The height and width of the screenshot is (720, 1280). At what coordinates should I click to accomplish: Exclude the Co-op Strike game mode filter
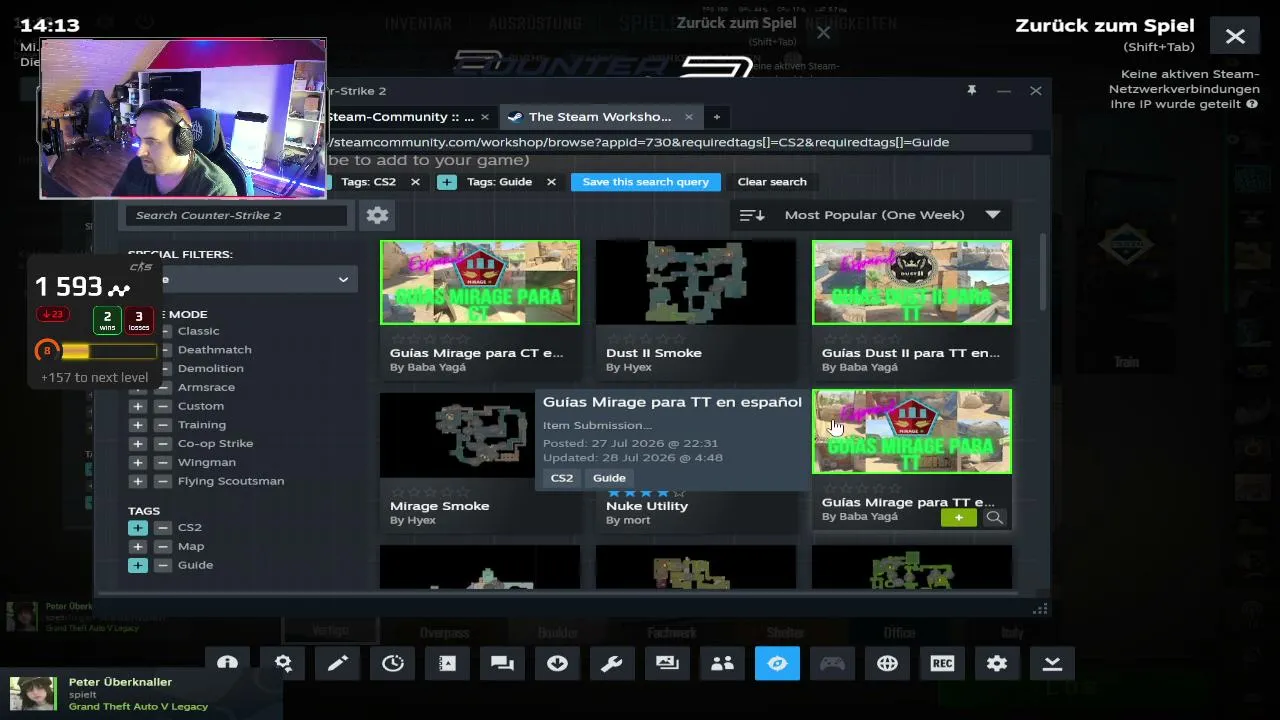162,443
